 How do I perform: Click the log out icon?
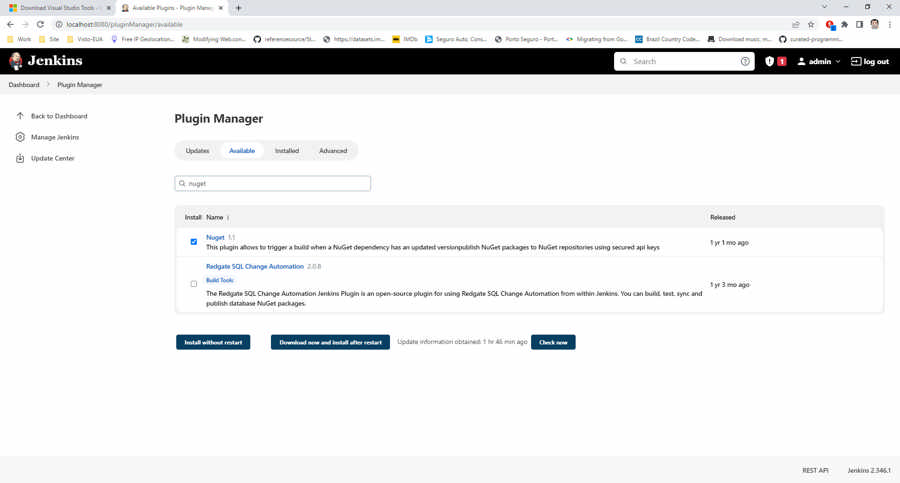[856, 62]
